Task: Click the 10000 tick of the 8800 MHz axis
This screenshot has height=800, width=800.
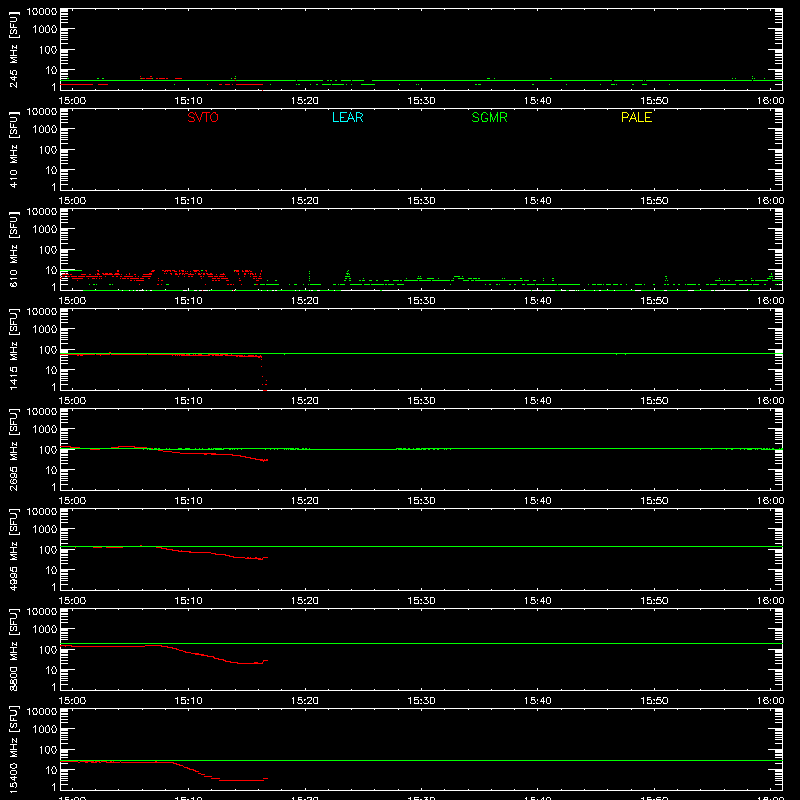Action: pos(42,612)
